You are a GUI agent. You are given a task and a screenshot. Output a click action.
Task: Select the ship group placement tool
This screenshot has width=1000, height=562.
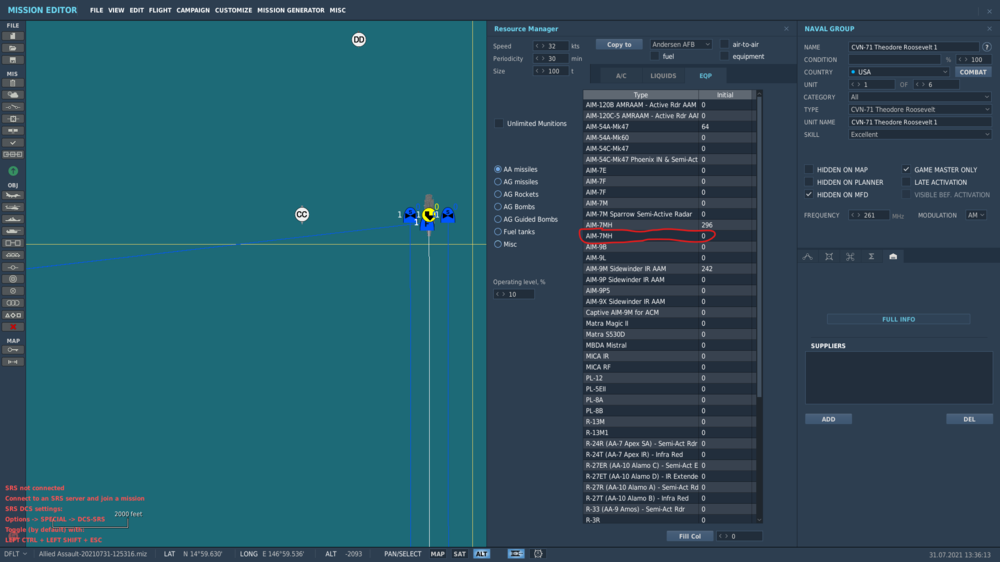(13, 219)
